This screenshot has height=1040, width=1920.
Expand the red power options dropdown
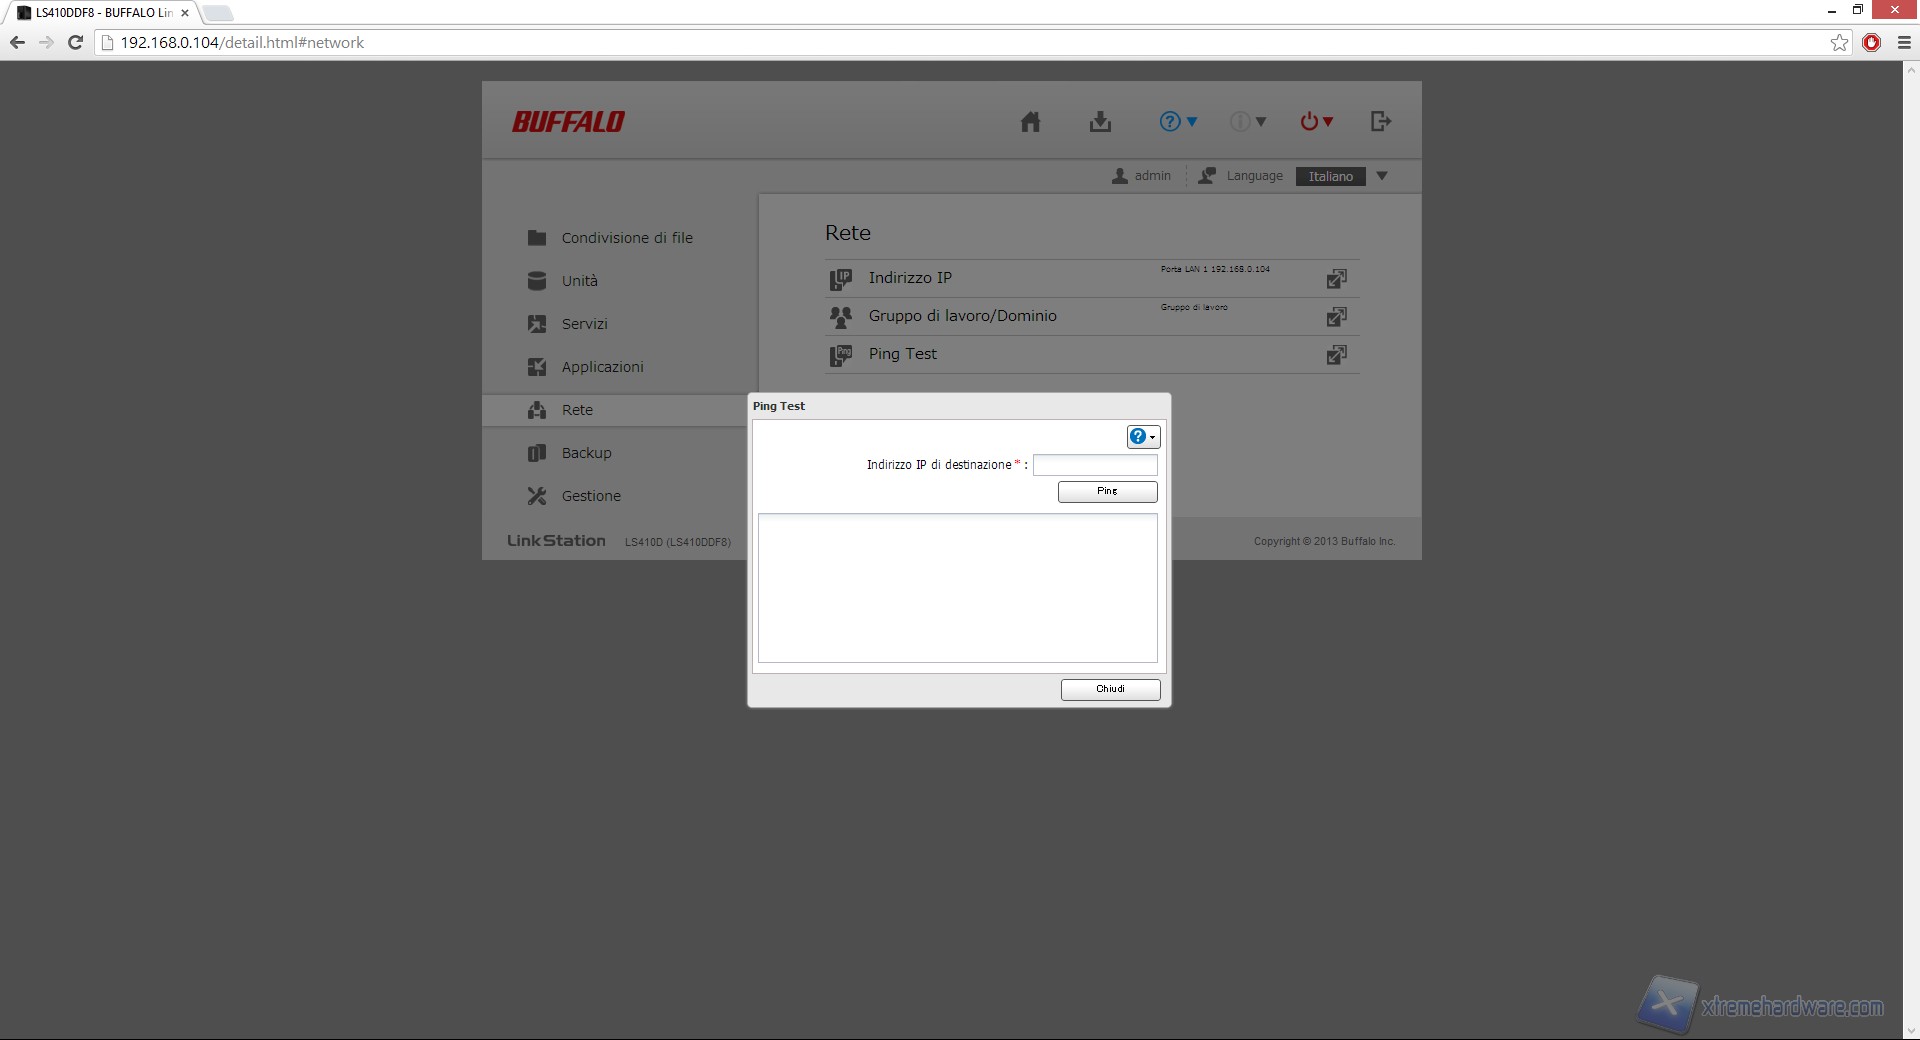coord(1316,122)
